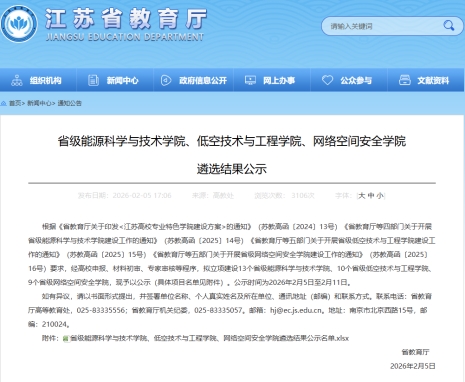The width and height of the screenshot is (465, 382).
Task: Click the 政府信息公开 icon
Action: point(166,80)
